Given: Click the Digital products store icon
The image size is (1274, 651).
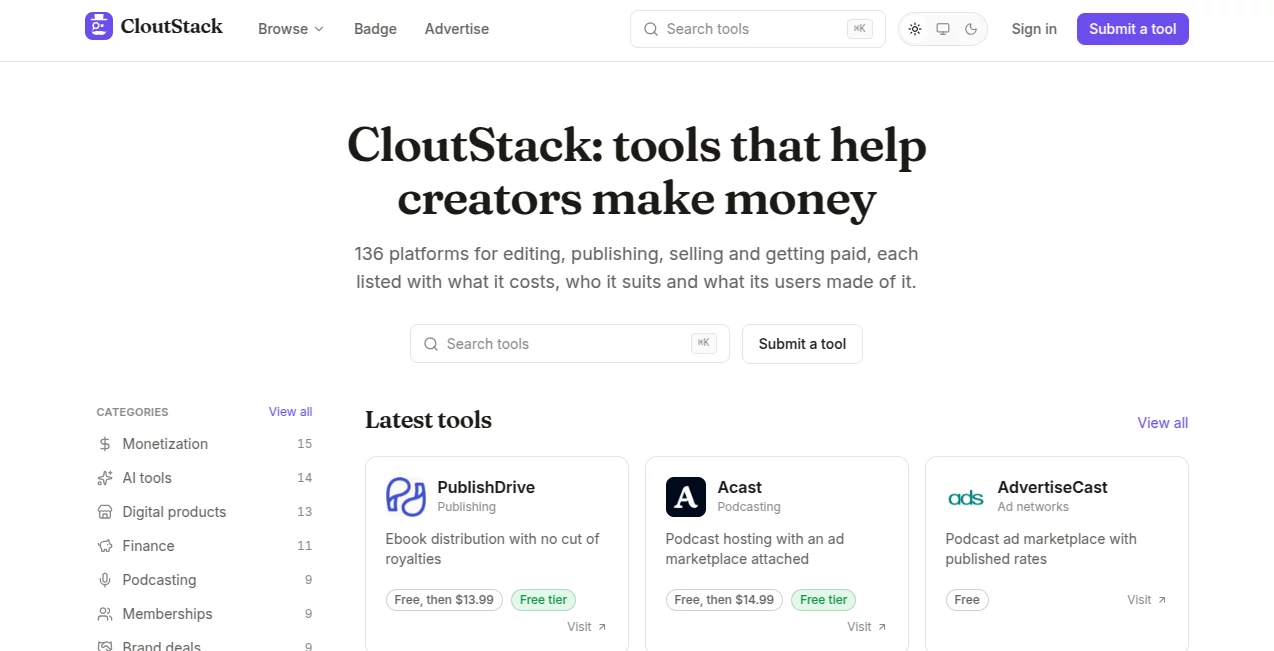Looking at the screenshot, I should 105,512.
